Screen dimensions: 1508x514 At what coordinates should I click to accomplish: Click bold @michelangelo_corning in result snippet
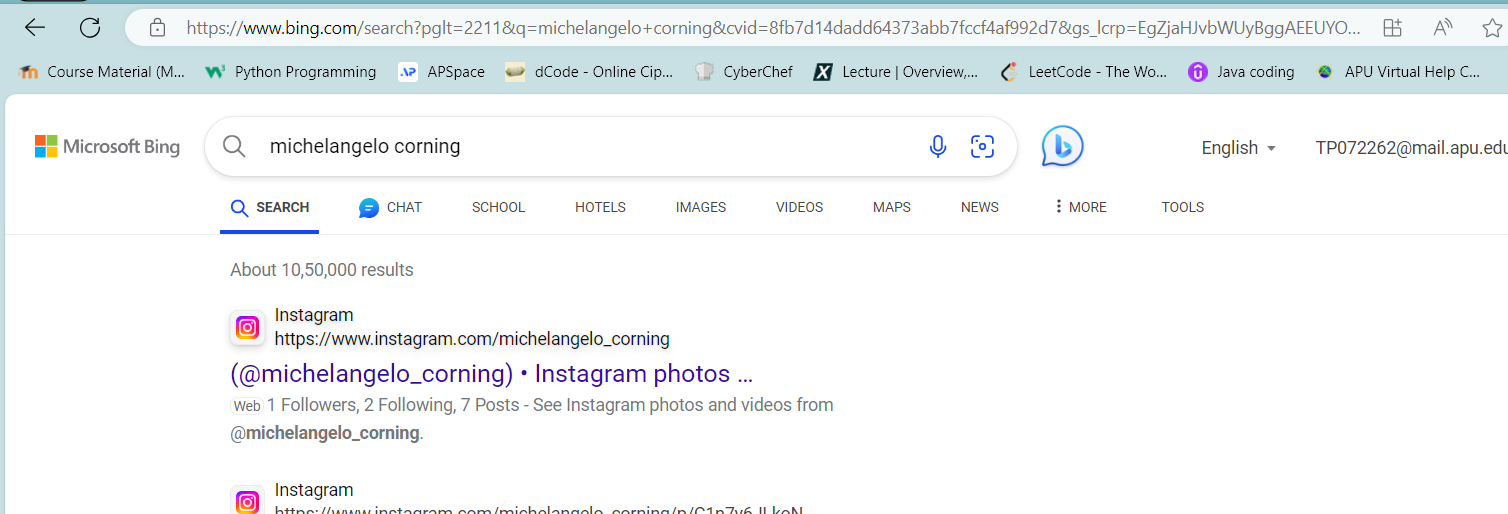(x=325, y=433)
